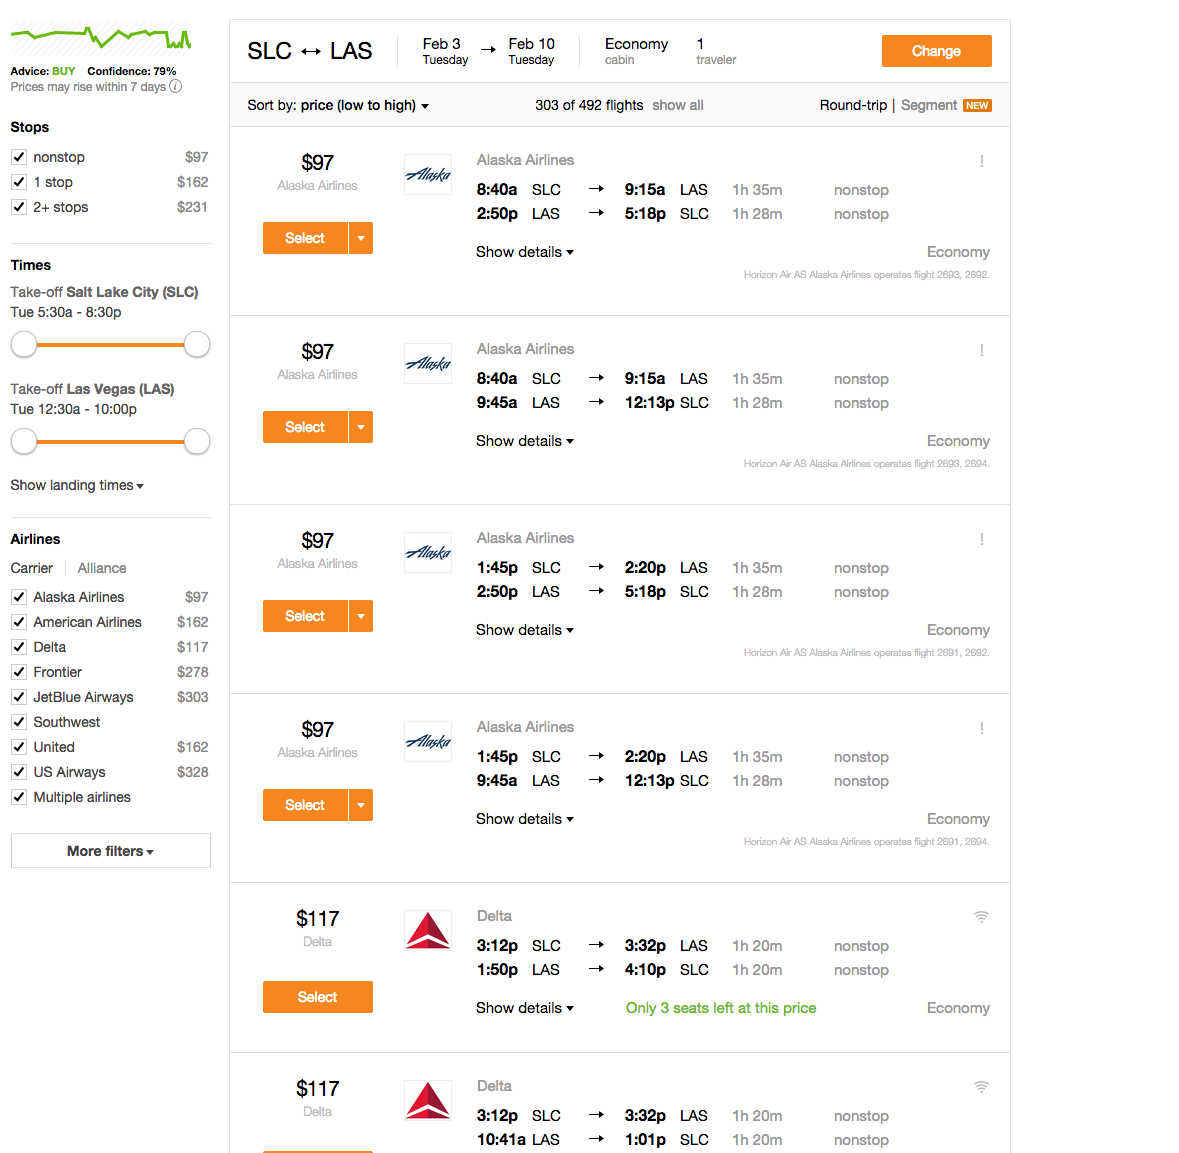Click Wi-Fi icon on 3:12p/10:41a Delta flight
Screen dimensions: 1179x1153
981,1086
